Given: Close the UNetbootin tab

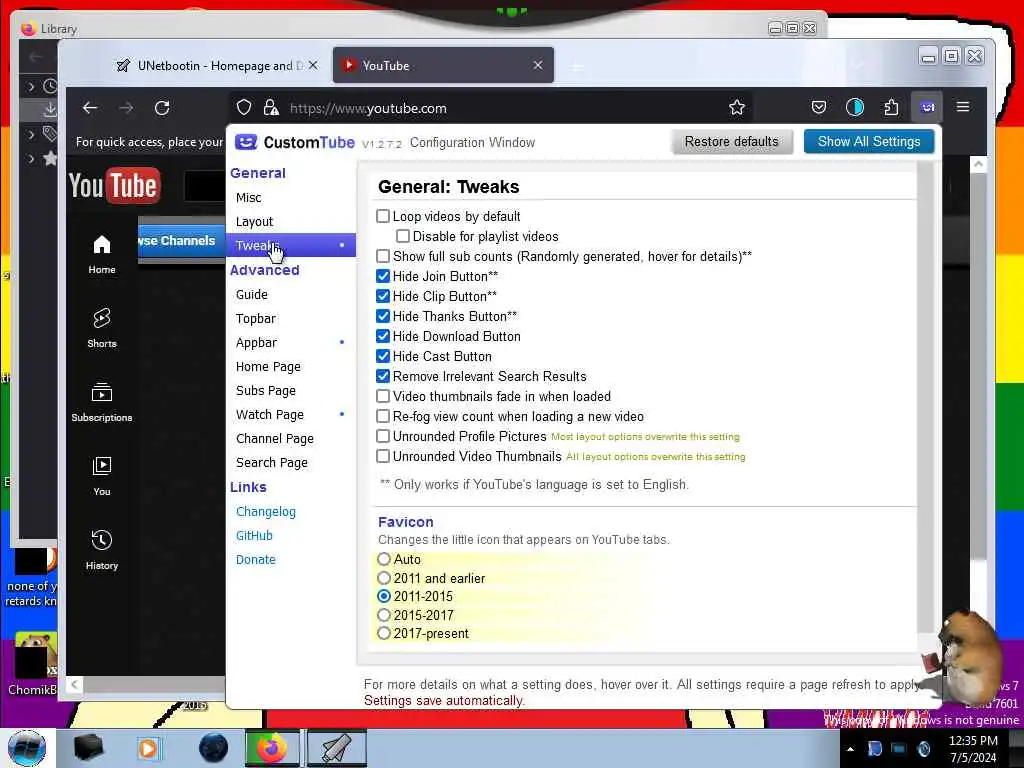Looking at the screenshot, I should pos(313,65).
